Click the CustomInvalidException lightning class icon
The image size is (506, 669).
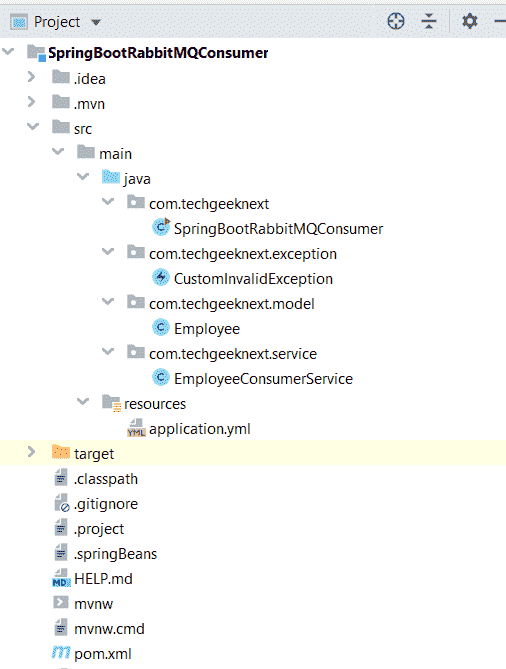(x=161, y=278)
